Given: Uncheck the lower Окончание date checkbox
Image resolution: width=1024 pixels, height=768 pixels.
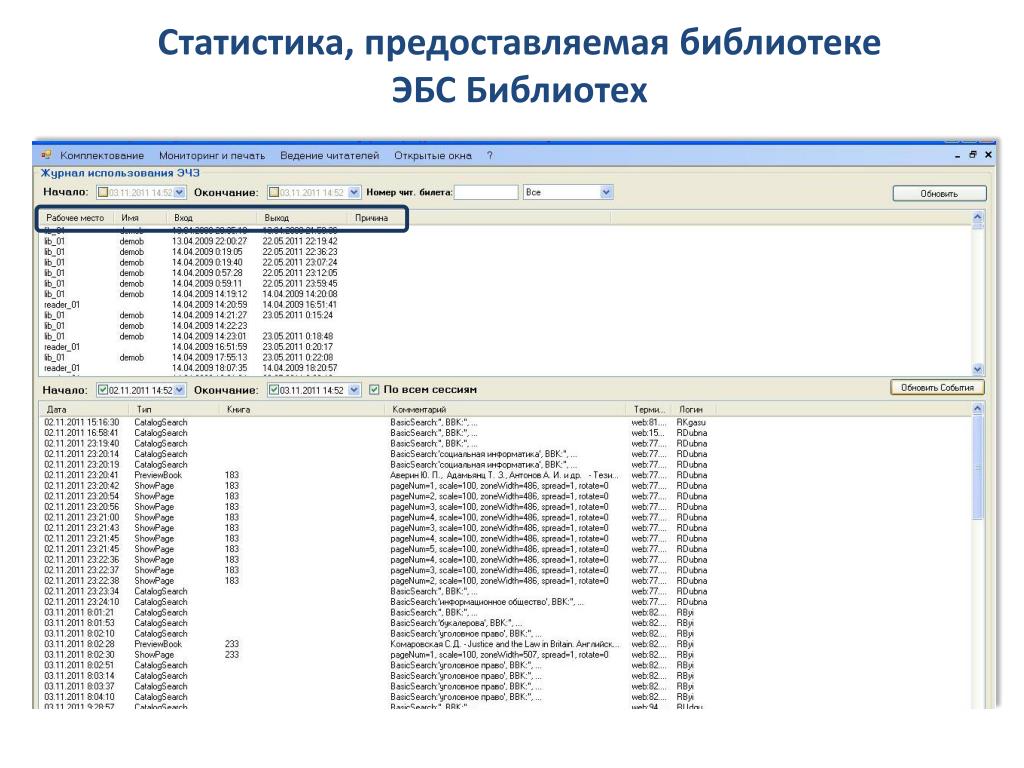Looking at the screenshot, I should [274, 390].
